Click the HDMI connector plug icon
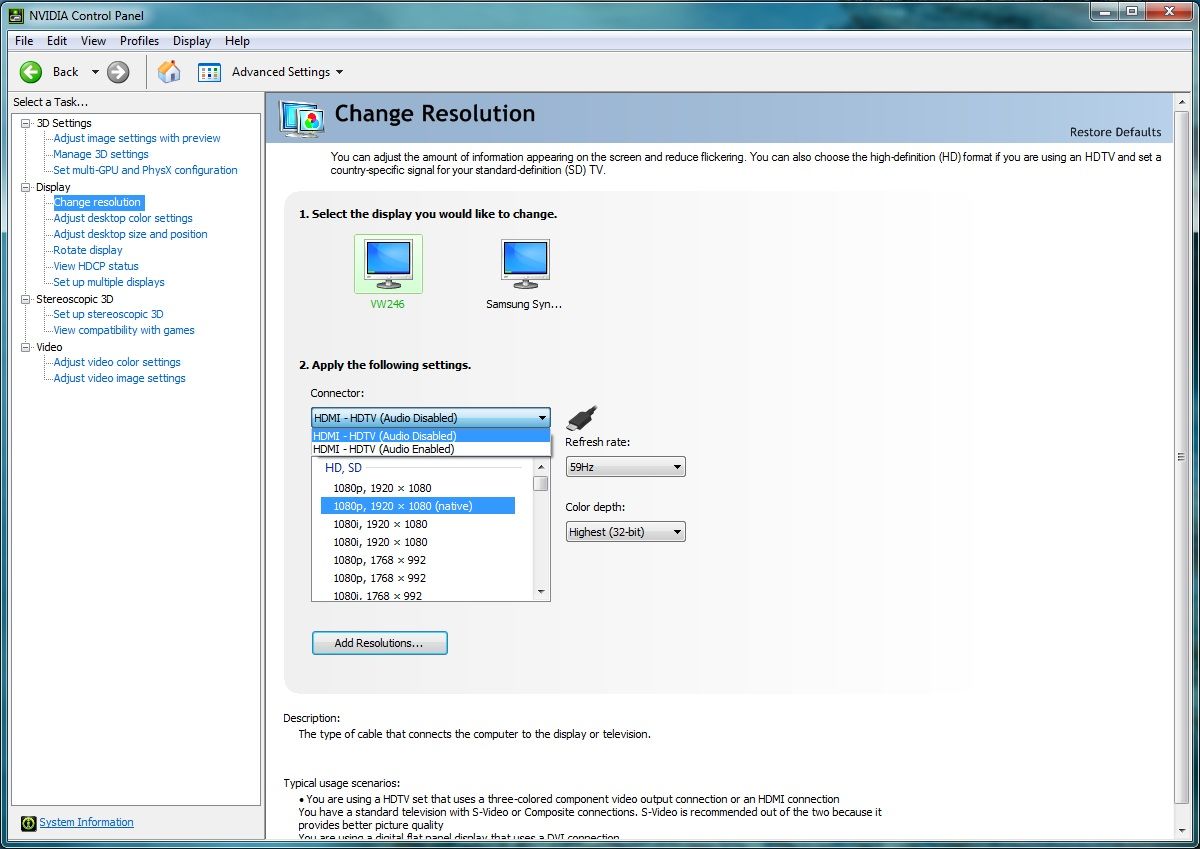The image size is (1200, 849). [x=582, y=417]
